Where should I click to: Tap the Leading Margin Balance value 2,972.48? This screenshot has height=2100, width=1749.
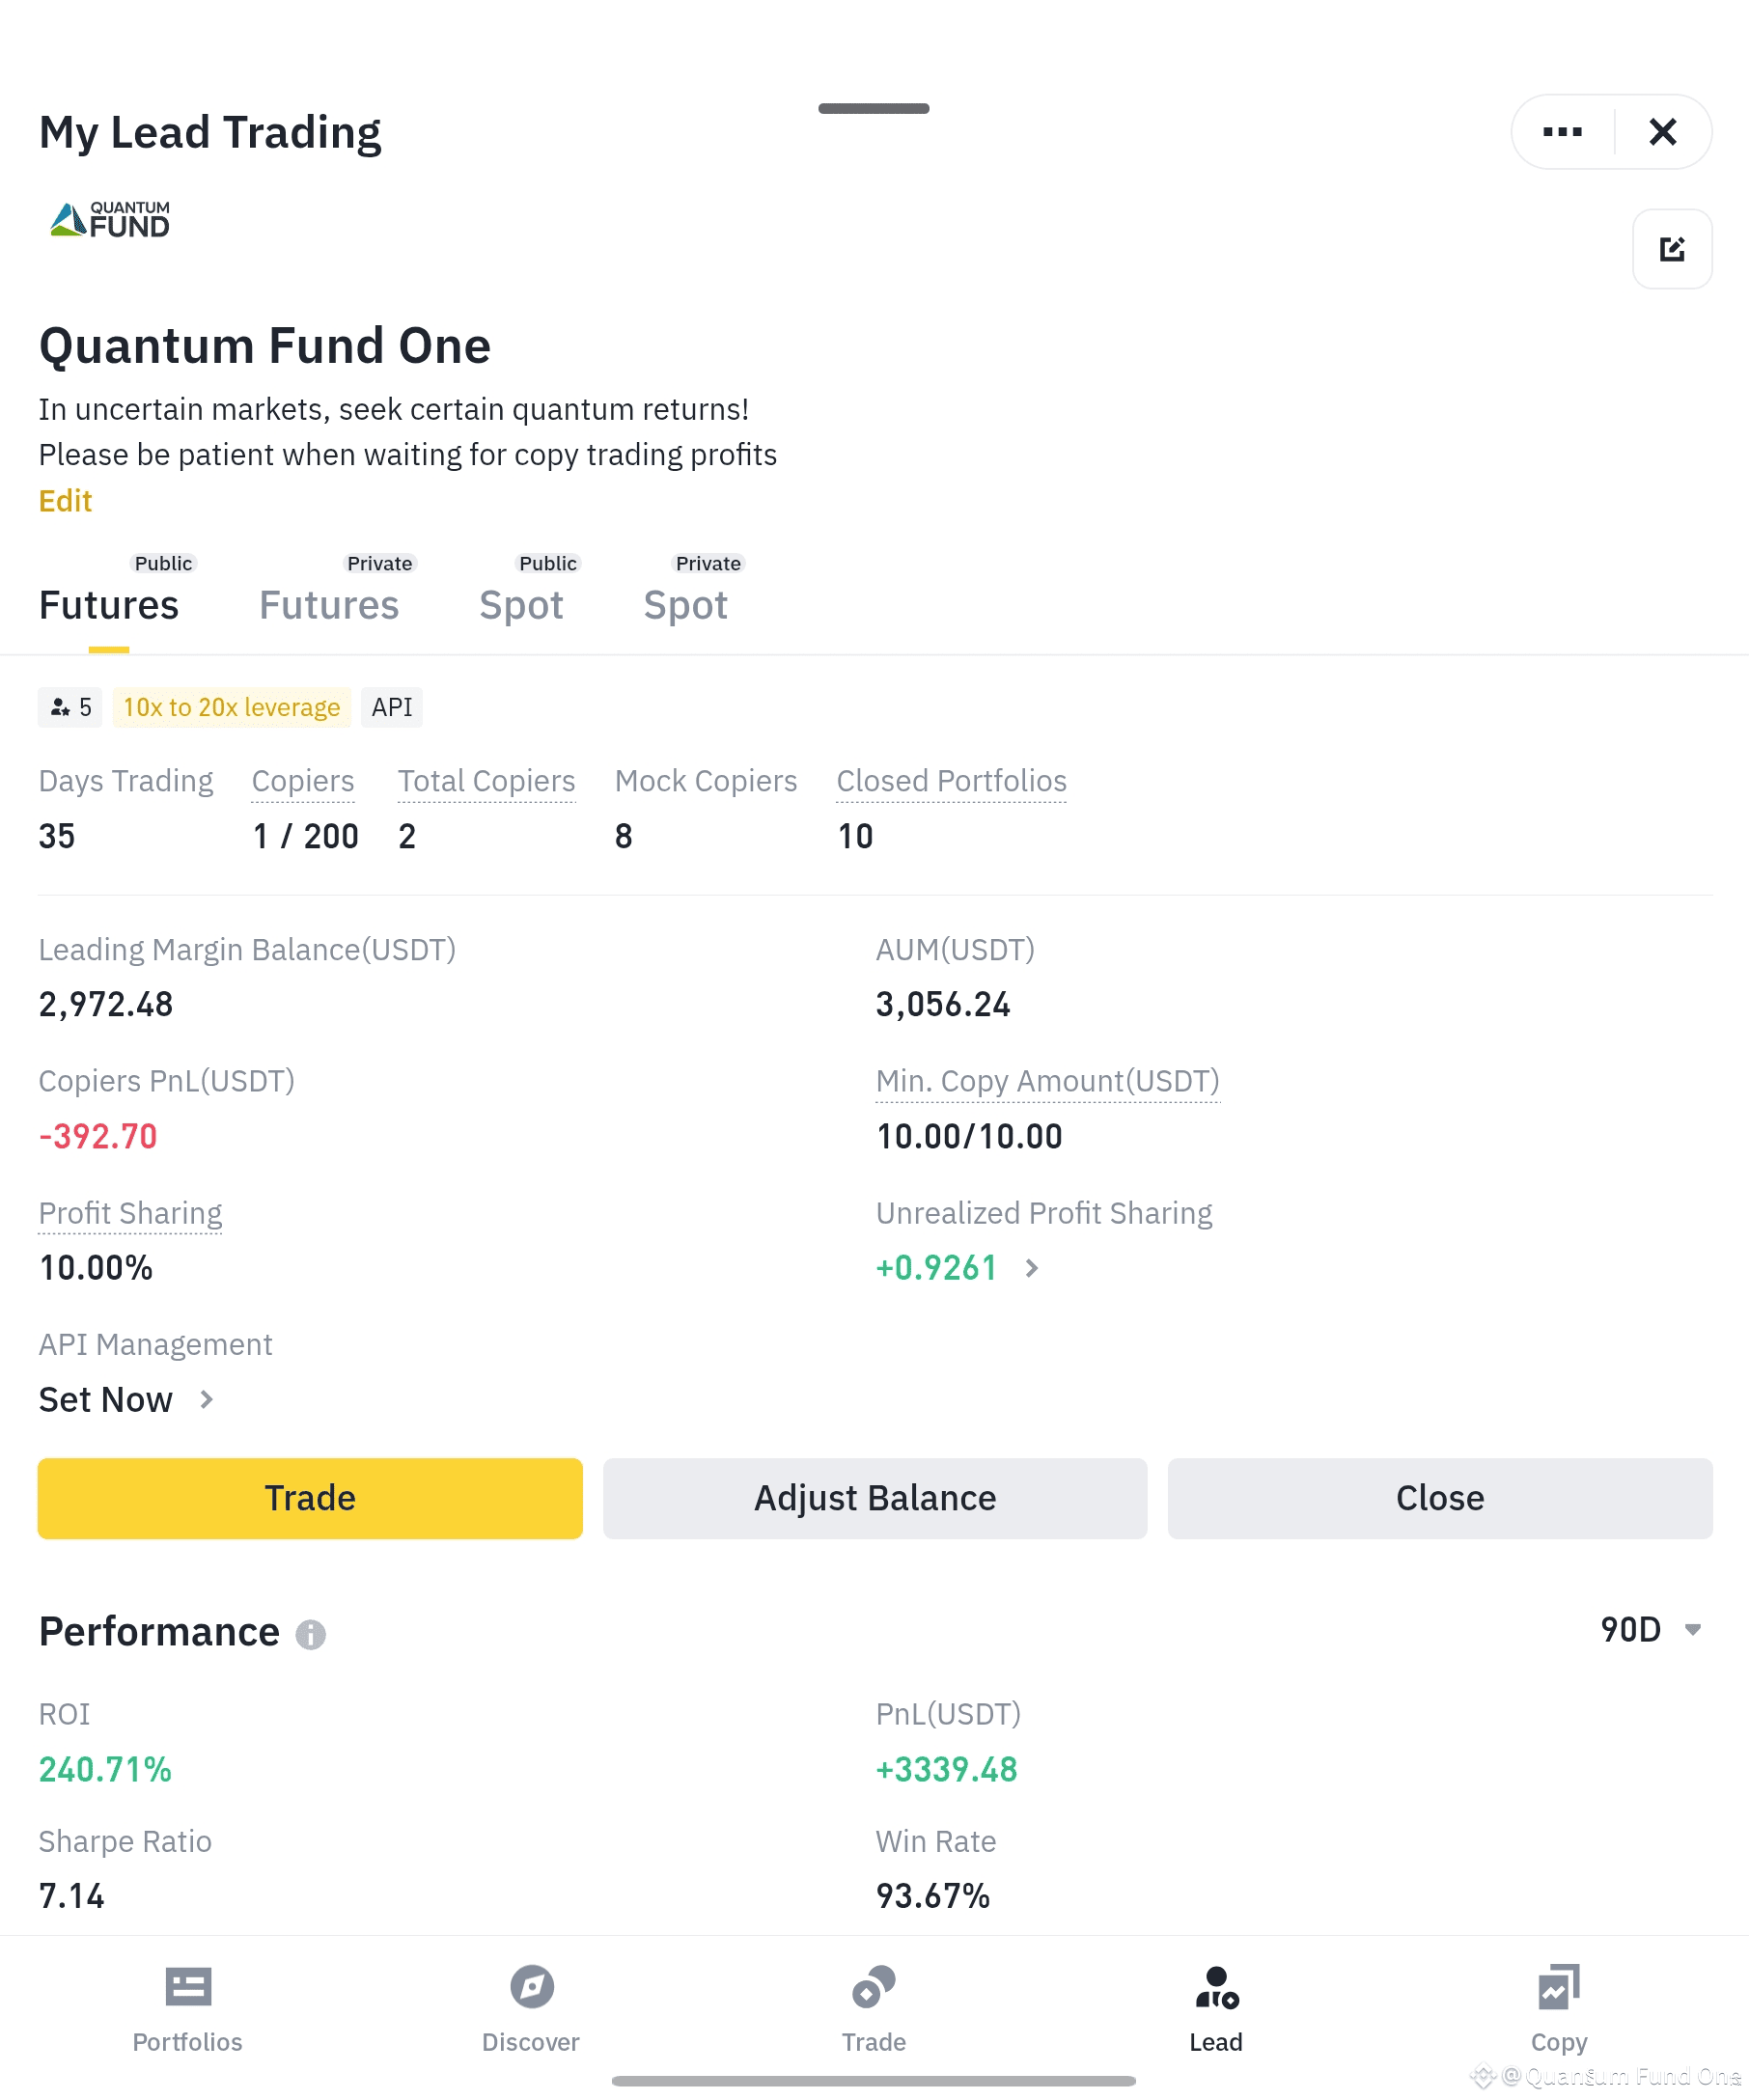106,1004
